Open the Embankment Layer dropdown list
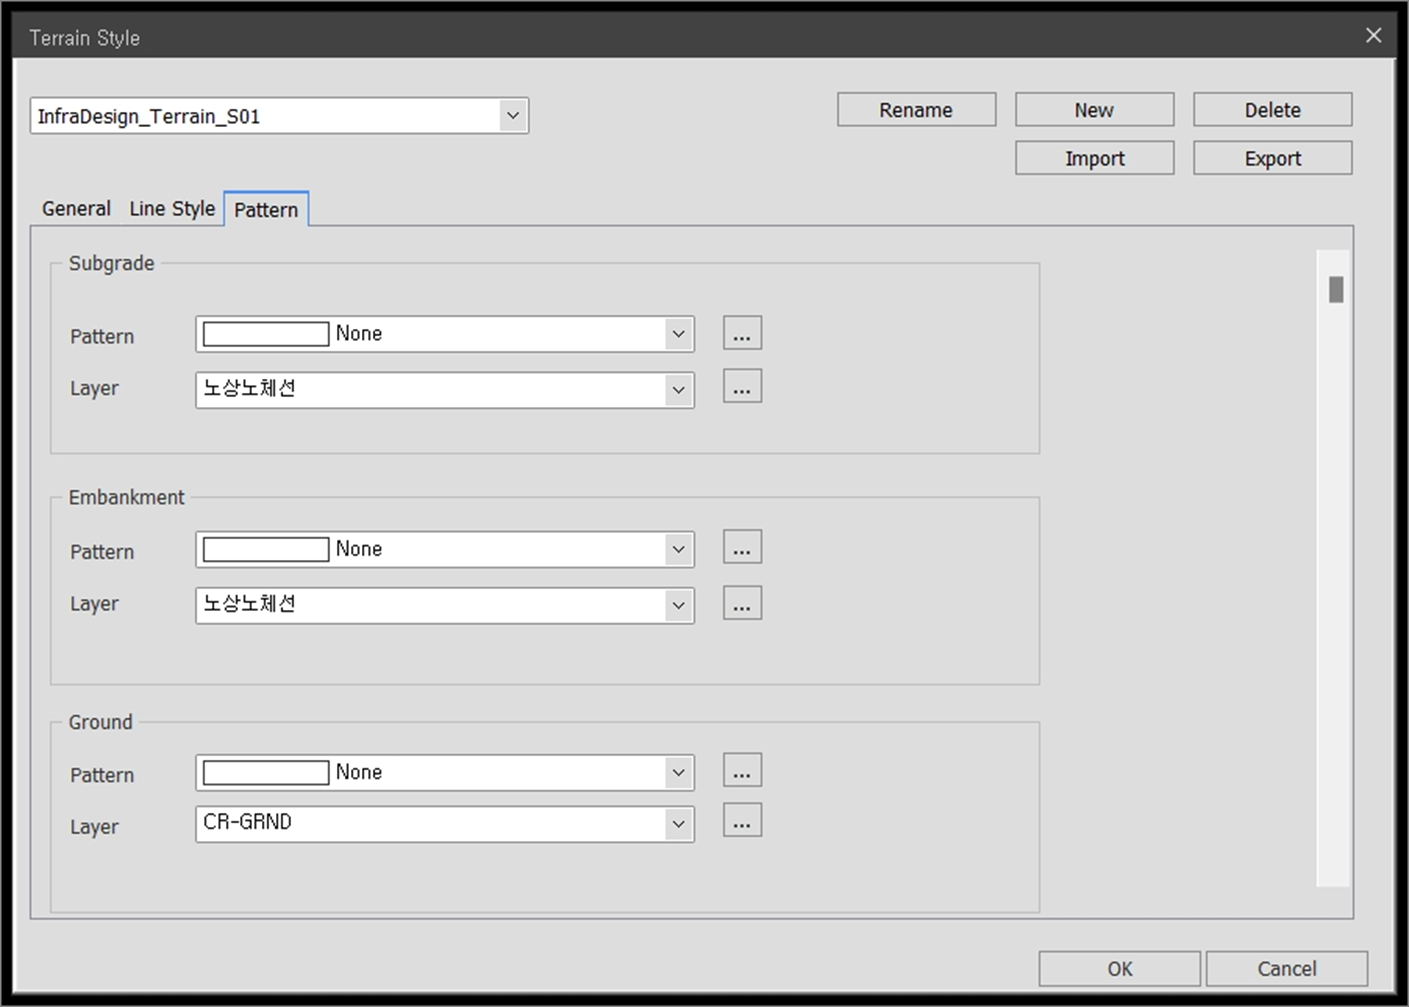 point(678,605)
